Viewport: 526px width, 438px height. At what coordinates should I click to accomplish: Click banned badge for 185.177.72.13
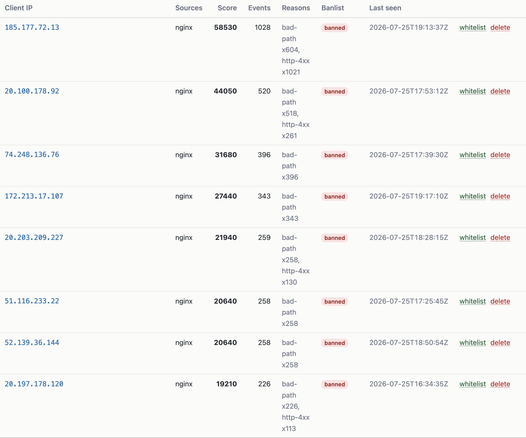(334, 28)
